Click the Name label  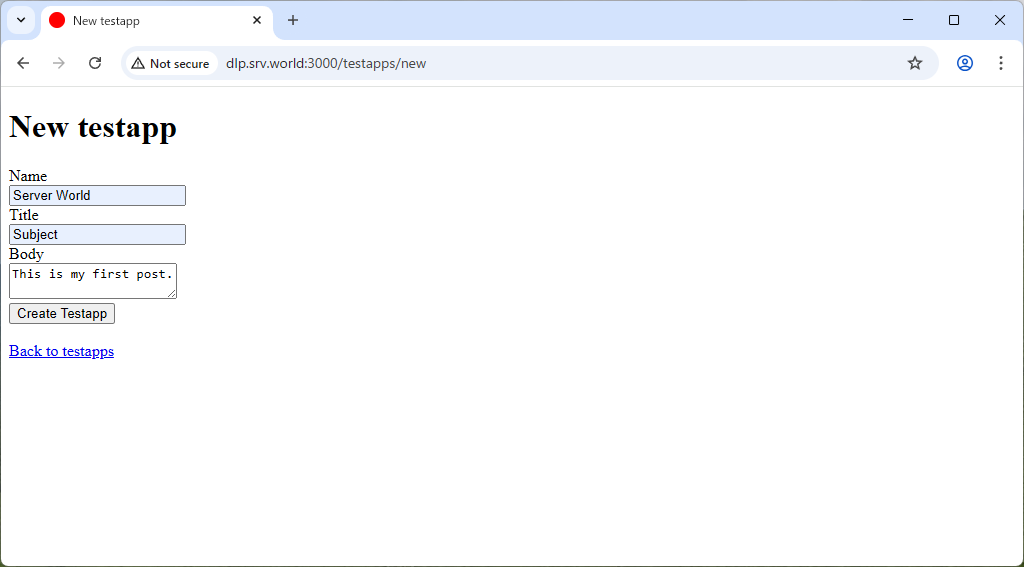(x=28, y=176)
